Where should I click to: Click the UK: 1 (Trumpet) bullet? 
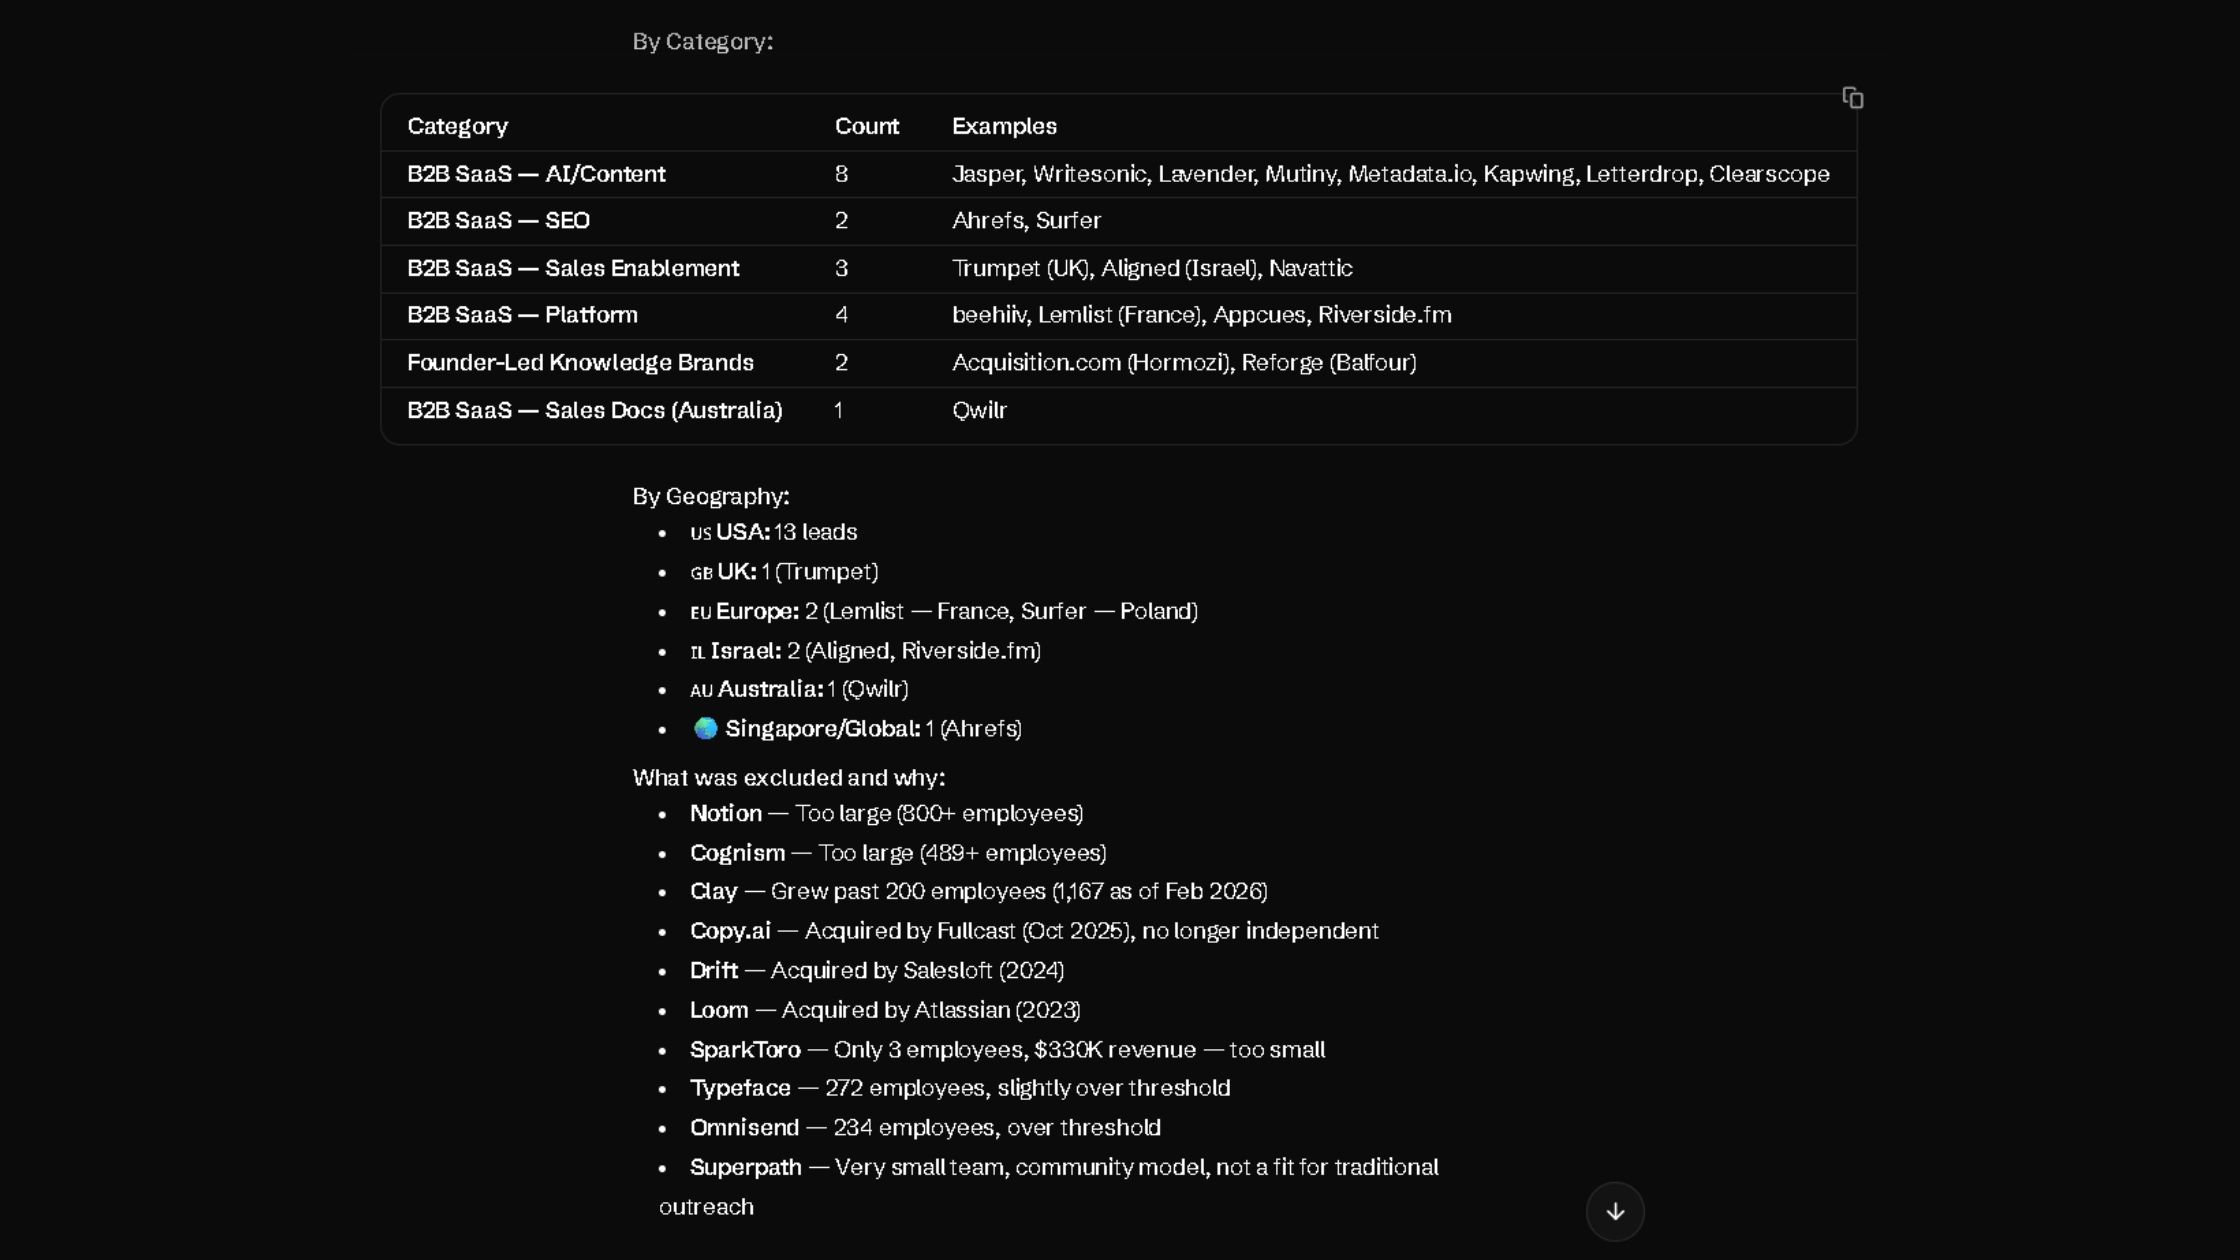click(x=784, y=572)
